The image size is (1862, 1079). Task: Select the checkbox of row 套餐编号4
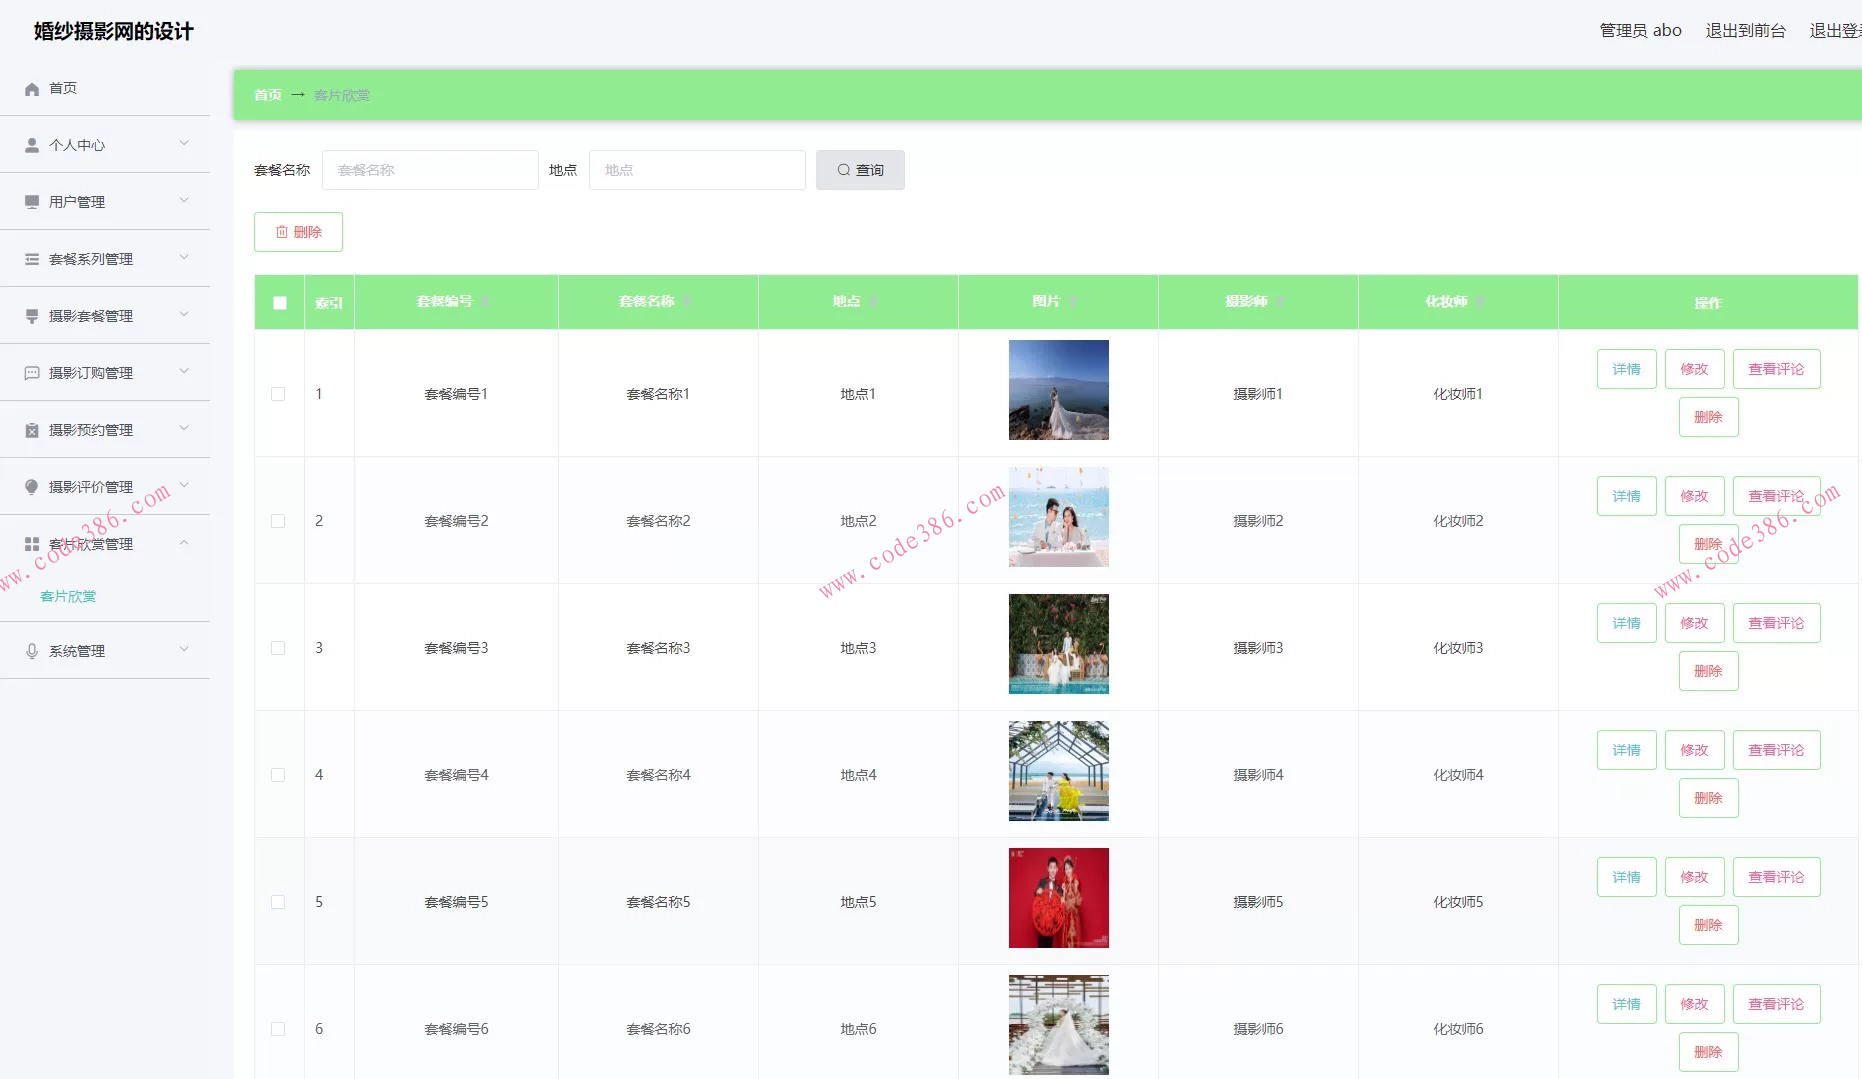[278, 775]
